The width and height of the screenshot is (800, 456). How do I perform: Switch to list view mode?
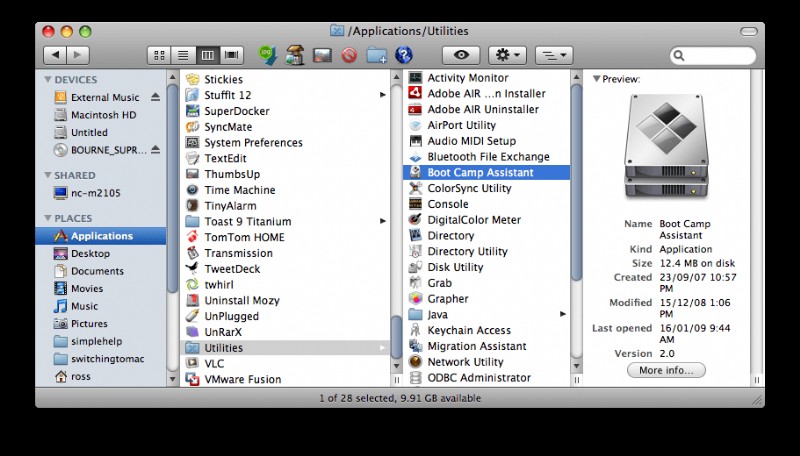[183, 55]
